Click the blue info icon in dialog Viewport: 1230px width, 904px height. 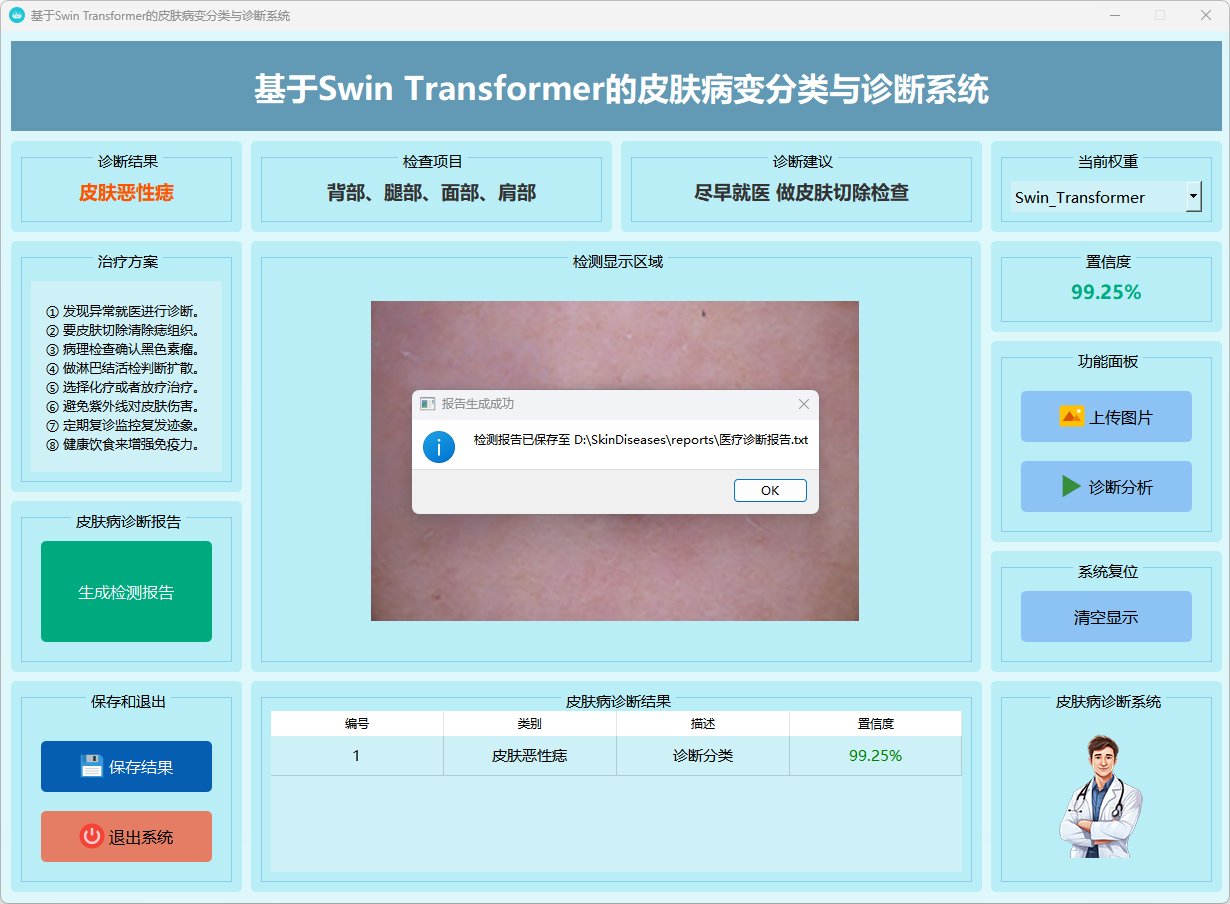[439, 446]
